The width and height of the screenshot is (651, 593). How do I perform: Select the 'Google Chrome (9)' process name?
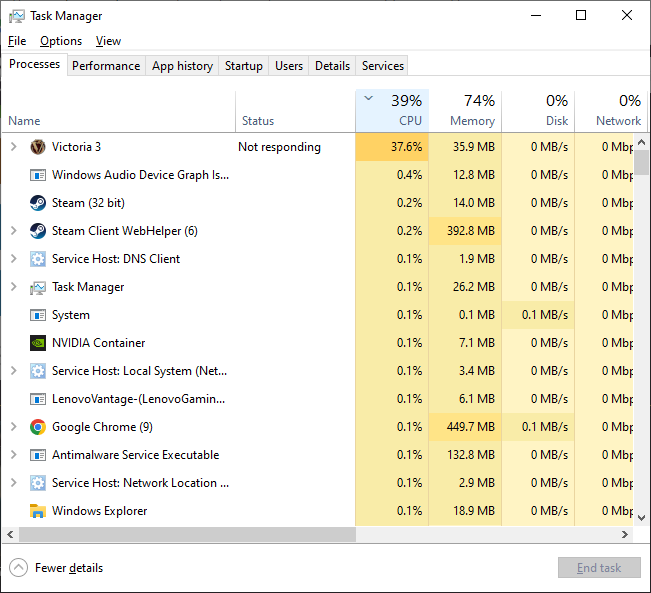(102, 427)
